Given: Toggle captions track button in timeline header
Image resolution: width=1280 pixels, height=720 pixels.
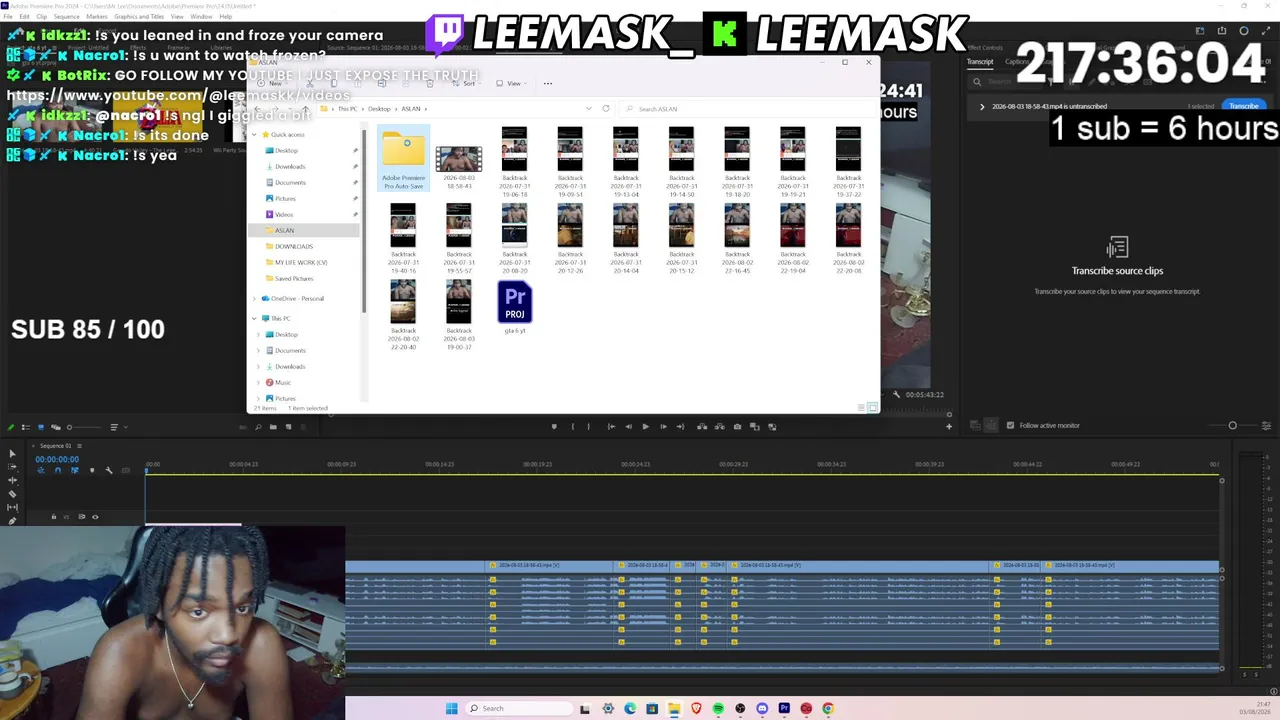Looking at the screenshot, I should click(x=126, y=470).
